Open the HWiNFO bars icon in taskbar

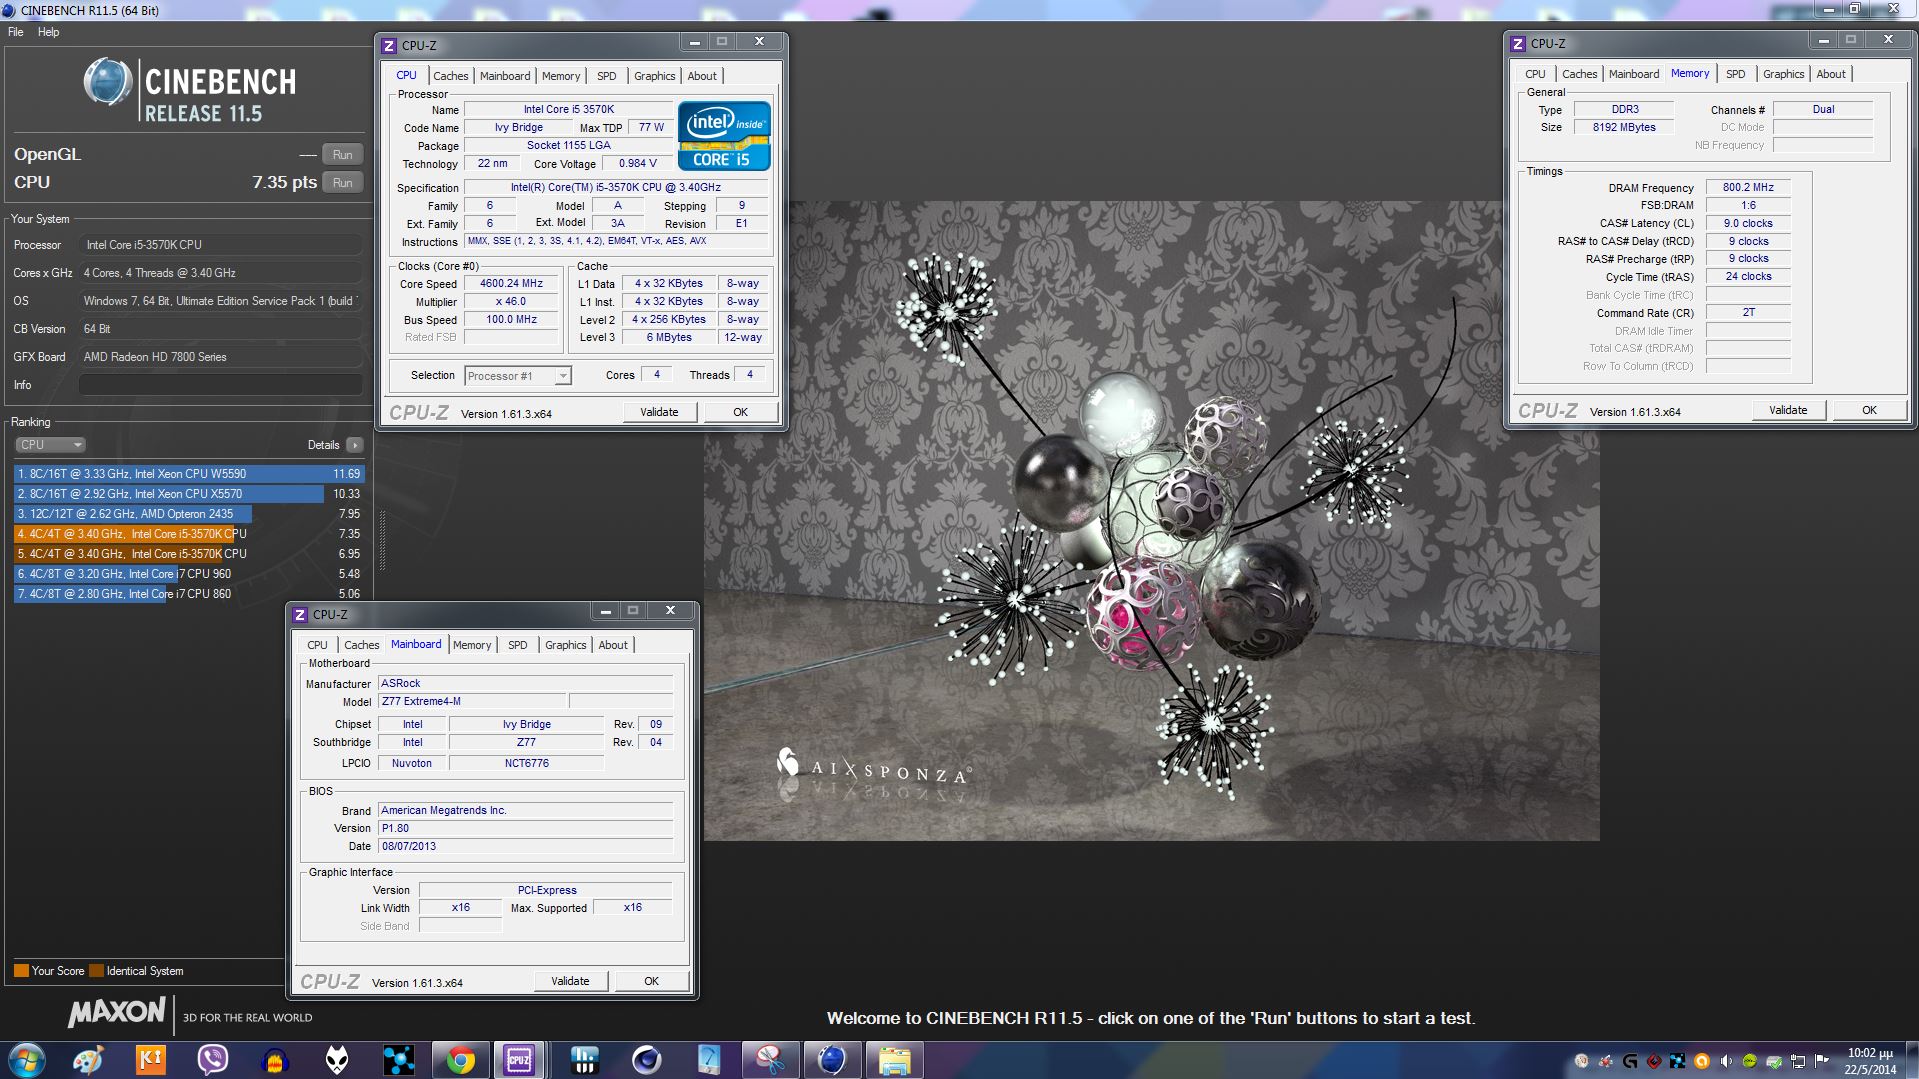(x=584, y=1060)
